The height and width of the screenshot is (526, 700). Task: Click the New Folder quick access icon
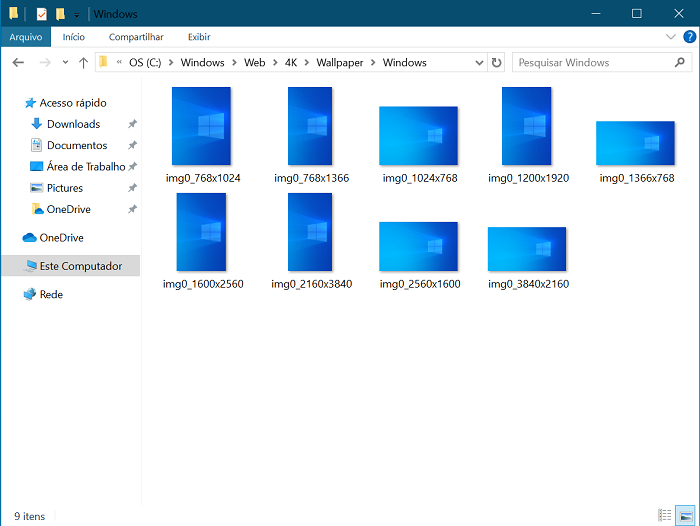pyautogui.click(x=60, y=14)
